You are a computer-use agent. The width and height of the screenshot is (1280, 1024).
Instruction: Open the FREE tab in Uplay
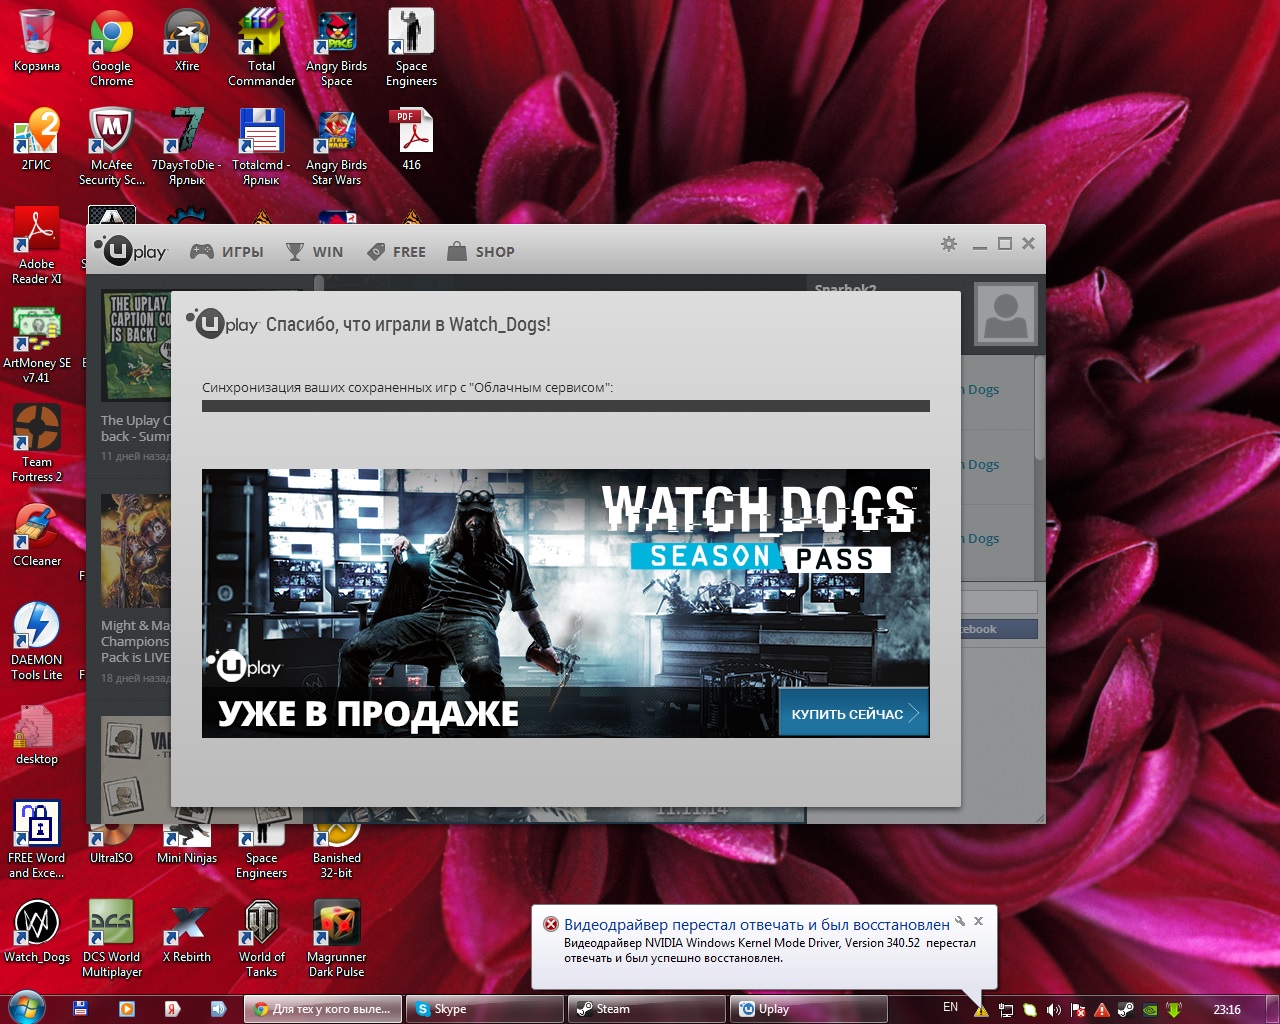click(396, 252)
